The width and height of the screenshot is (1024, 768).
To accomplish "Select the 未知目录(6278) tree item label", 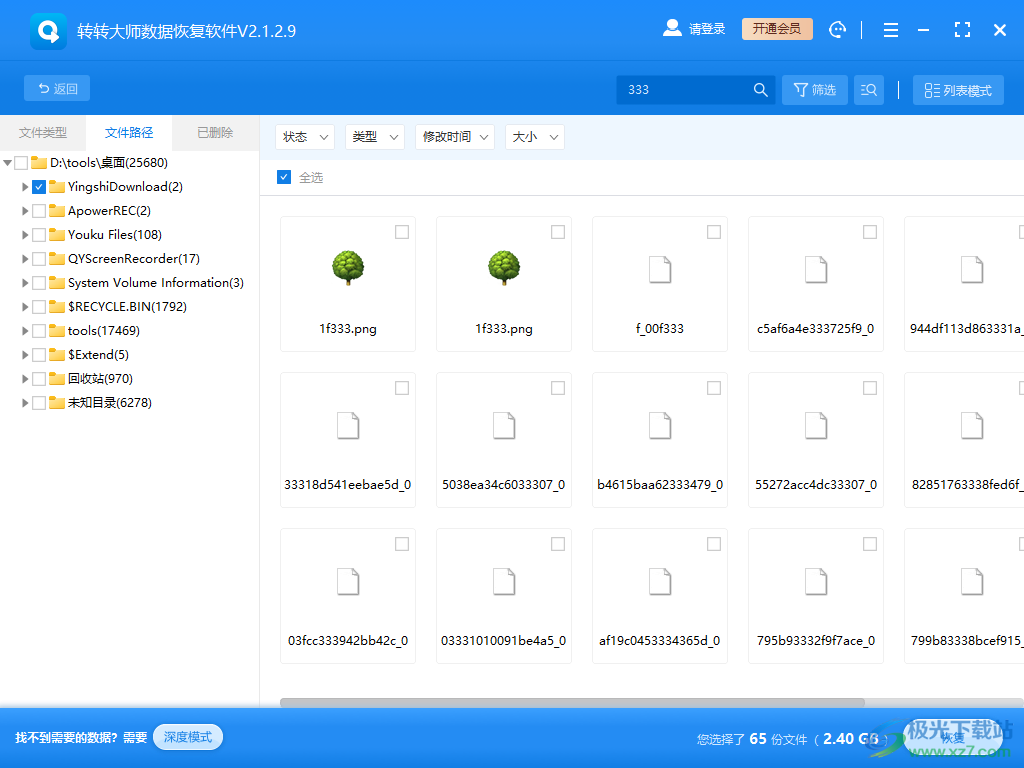I will [110, 403].
